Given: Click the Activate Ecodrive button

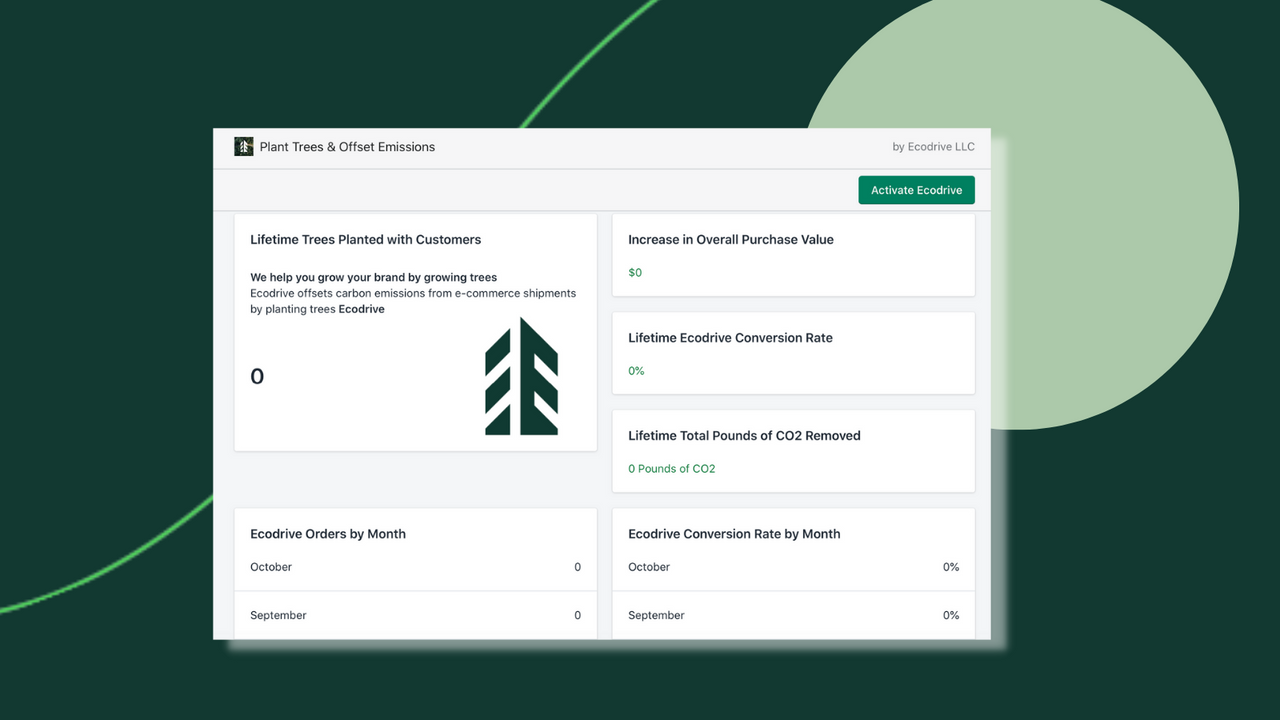Looking at the screenshot, I should click(x=916, y=190).
